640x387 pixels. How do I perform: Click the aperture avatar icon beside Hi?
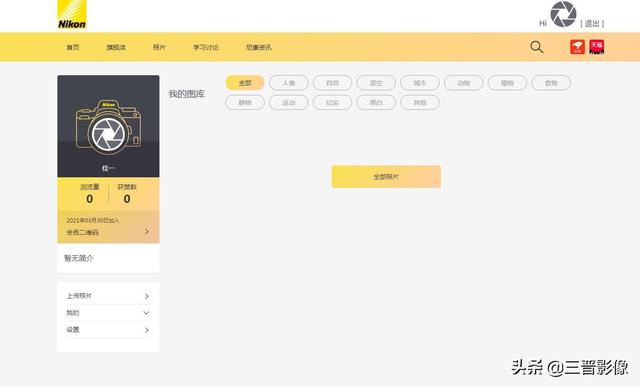click(x=563, y=14)
